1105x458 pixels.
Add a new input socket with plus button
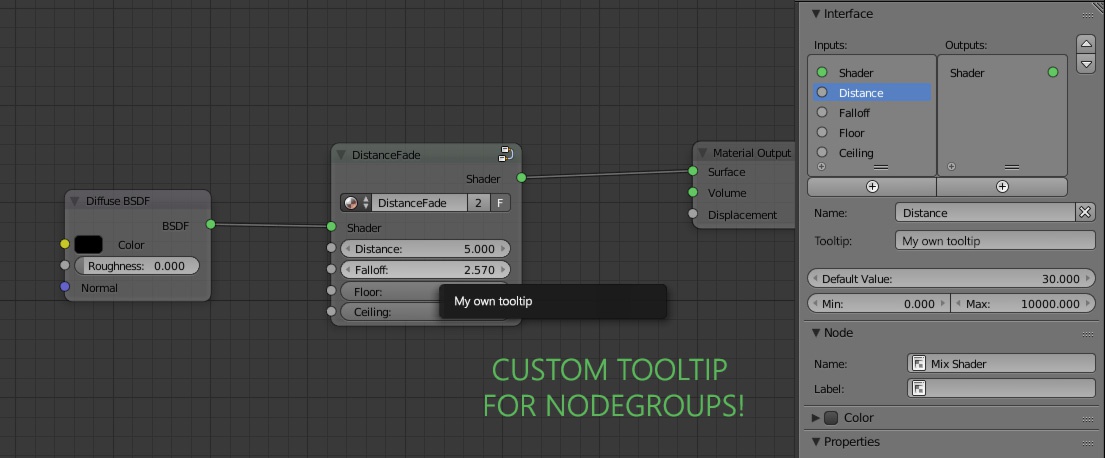(x=872, y=187)
